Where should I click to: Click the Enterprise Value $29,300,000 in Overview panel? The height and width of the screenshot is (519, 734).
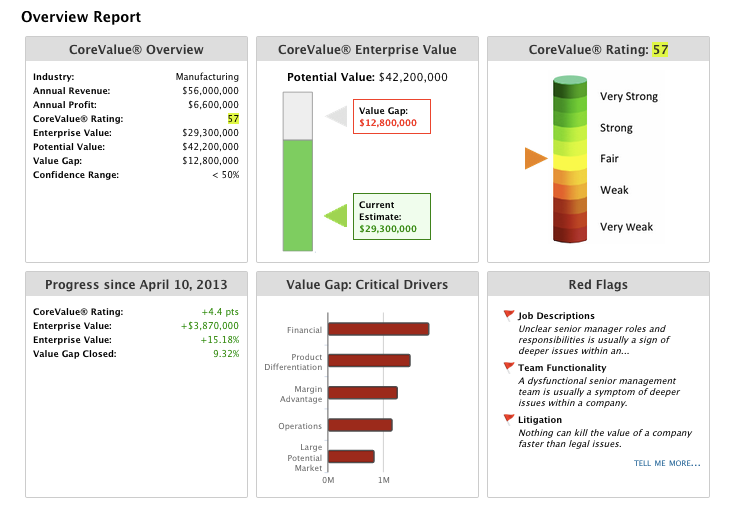click(x=210, y=132)
